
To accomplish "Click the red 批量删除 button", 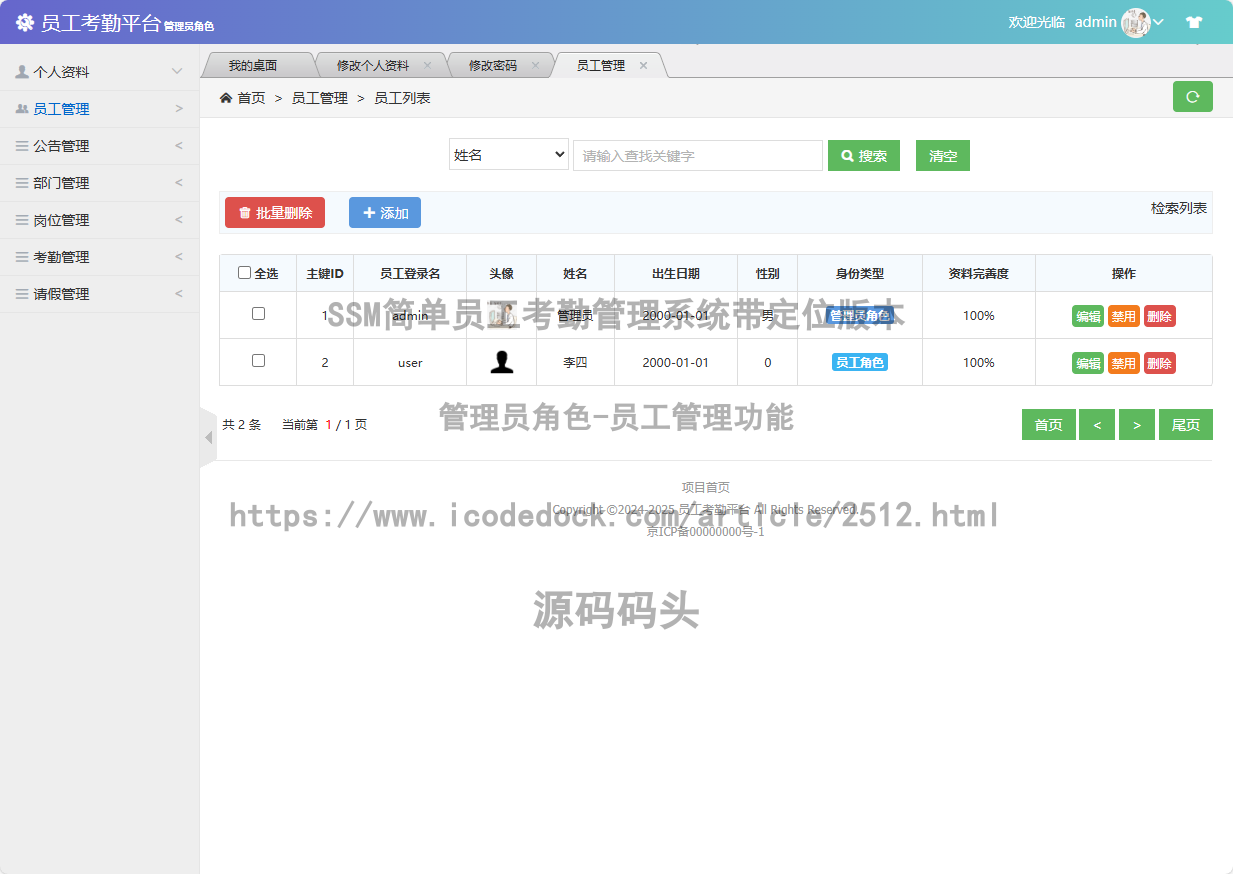I will (275, 212).
